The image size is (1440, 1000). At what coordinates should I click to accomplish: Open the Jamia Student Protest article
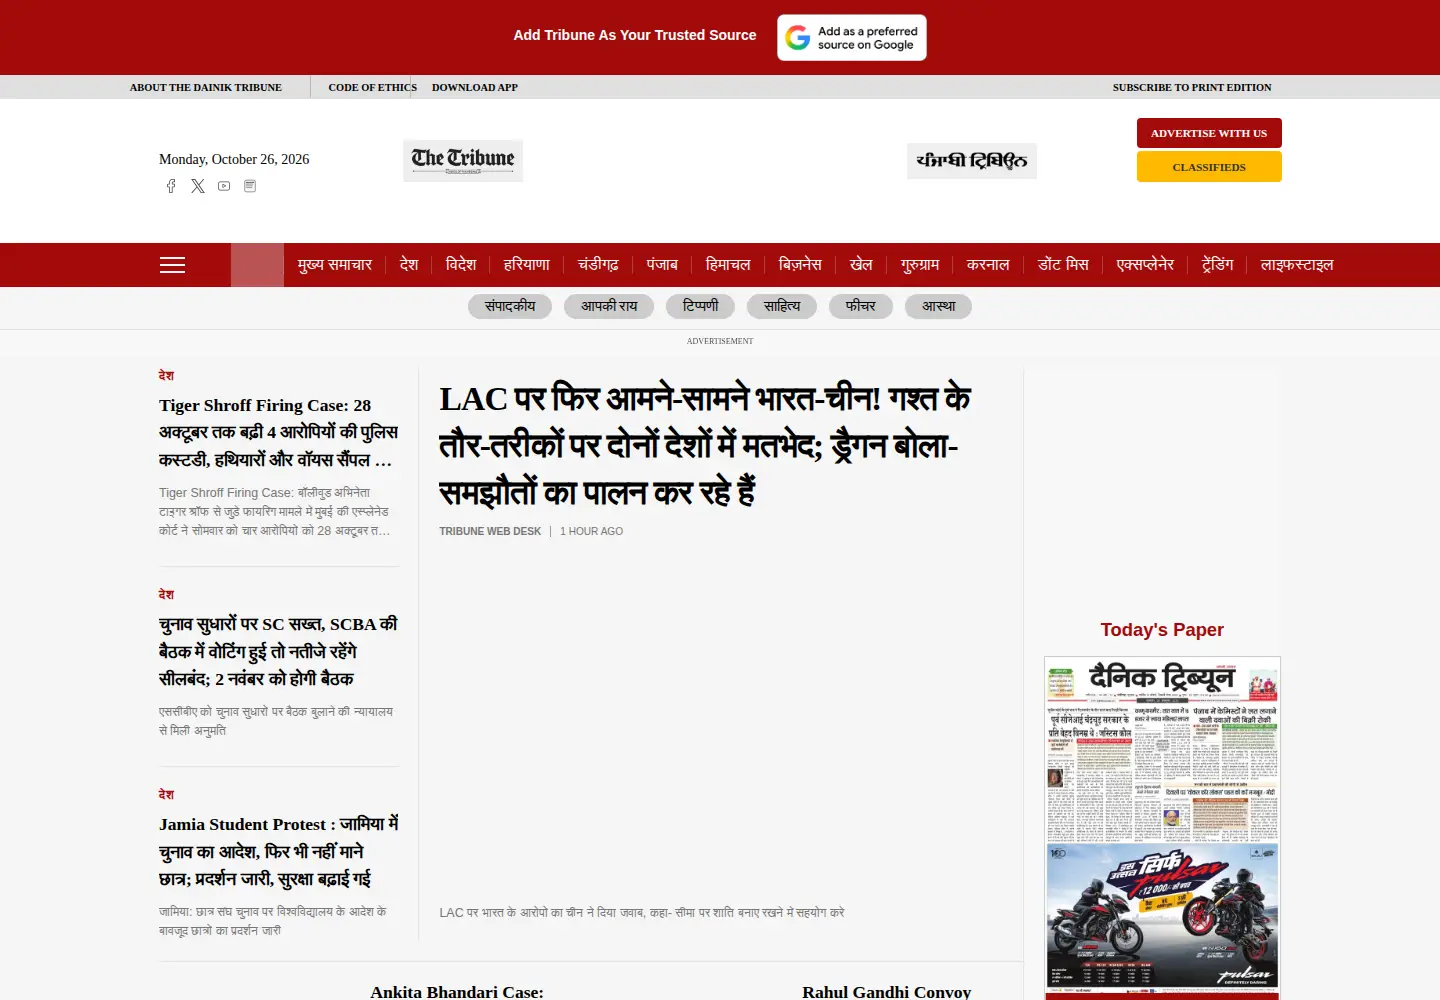click(278, 851)
